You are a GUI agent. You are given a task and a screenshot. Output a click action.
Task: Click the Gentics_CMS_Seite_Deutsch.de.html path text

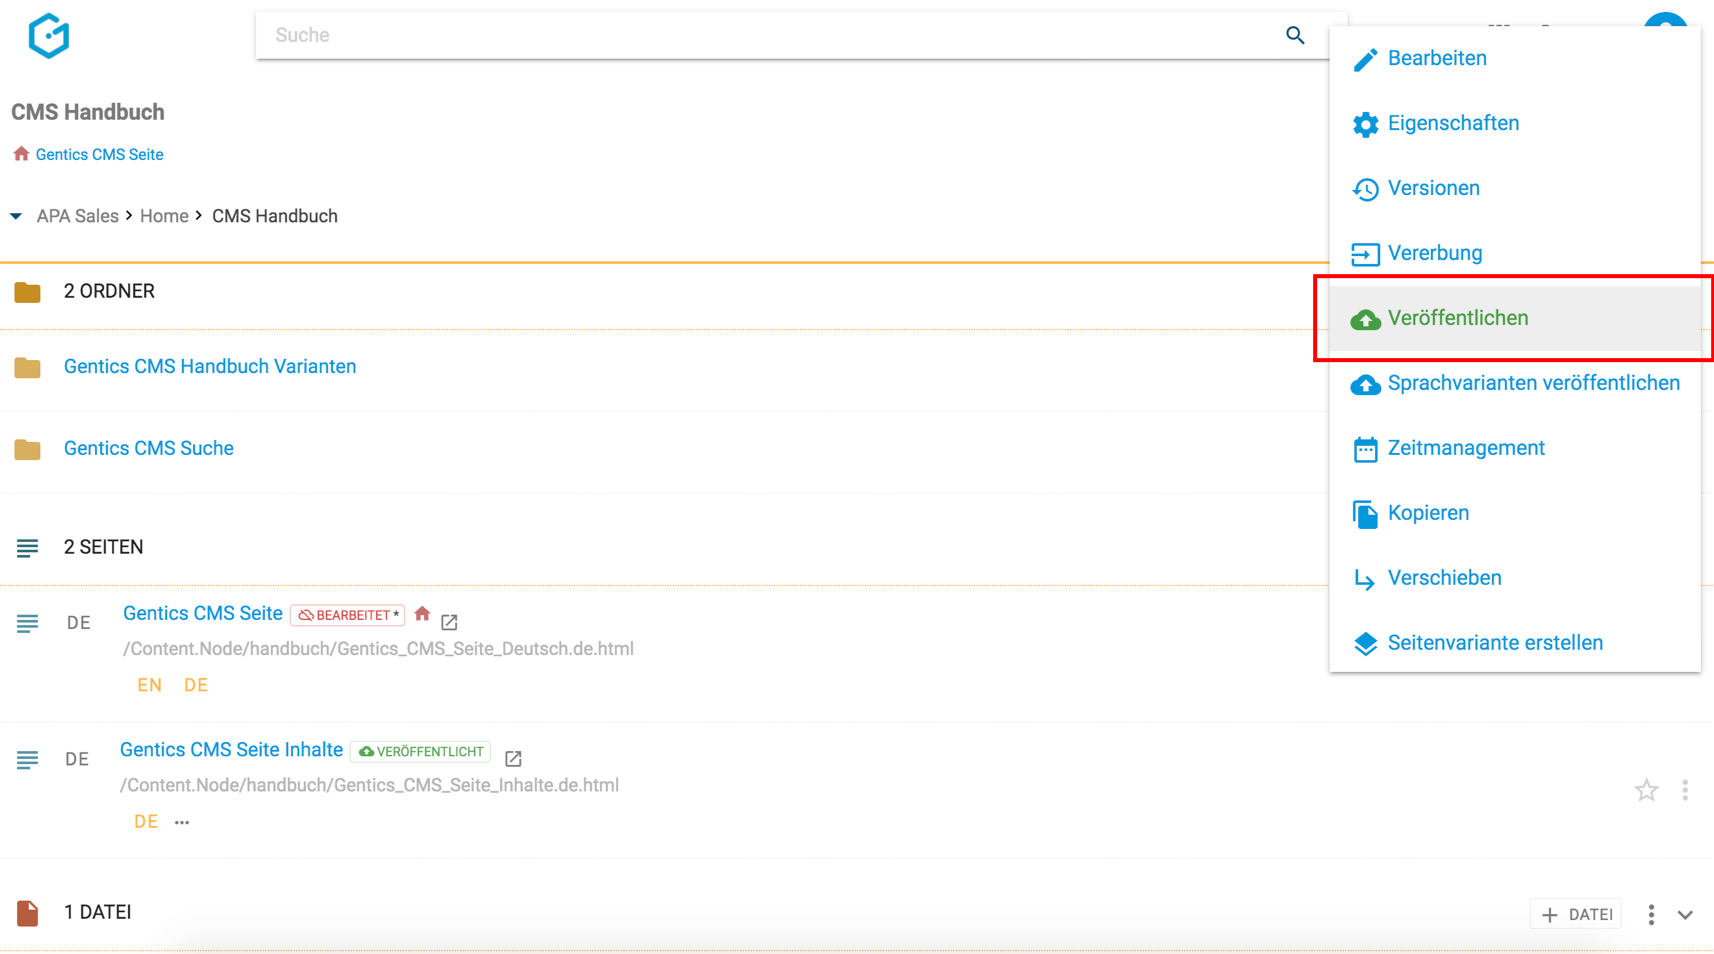pyautogui.click(x=378, y=649)
